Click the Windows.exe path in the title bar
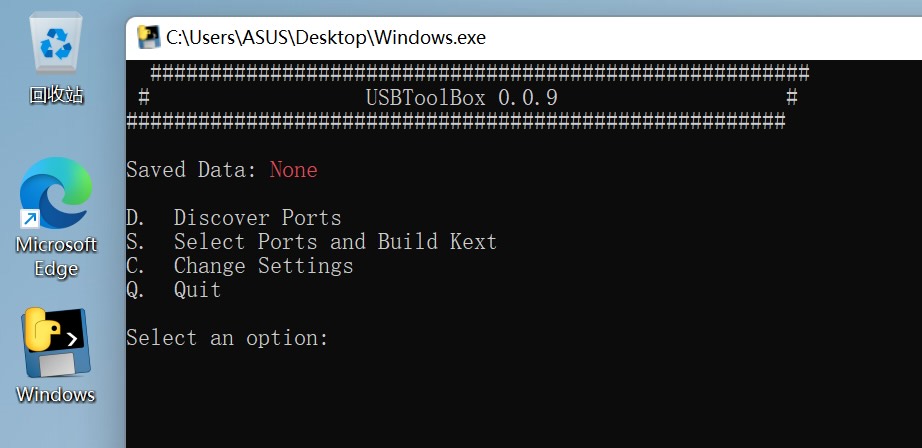The height and width of the screenshot is (448, 922). click(x=326, y=38)
